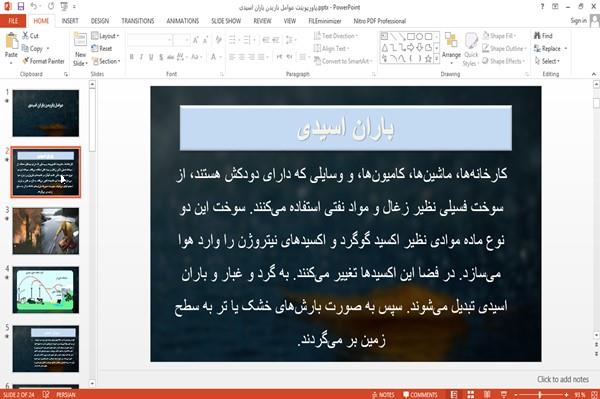The width and height of the screenshot is (600, 399).
Task: Click zoom in plus button
Action: (566, 394)
